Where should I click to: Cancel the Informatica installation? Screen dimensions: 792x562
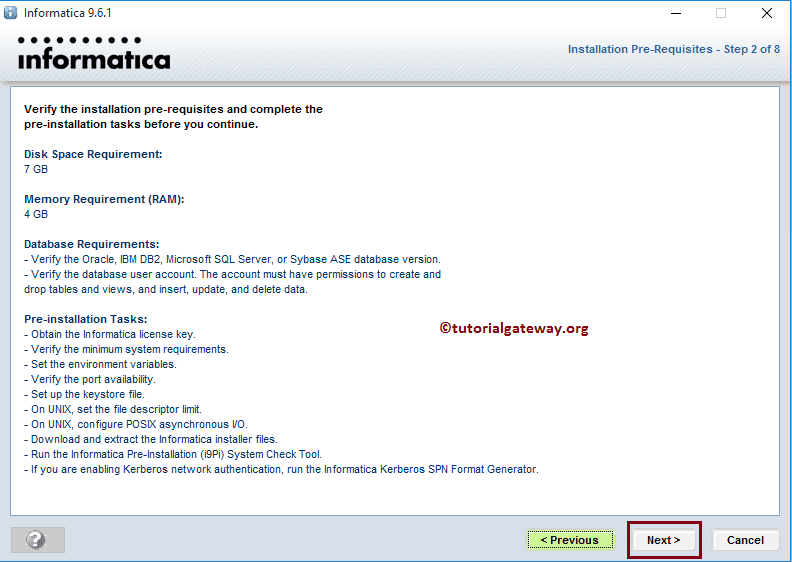click(745, 540)
